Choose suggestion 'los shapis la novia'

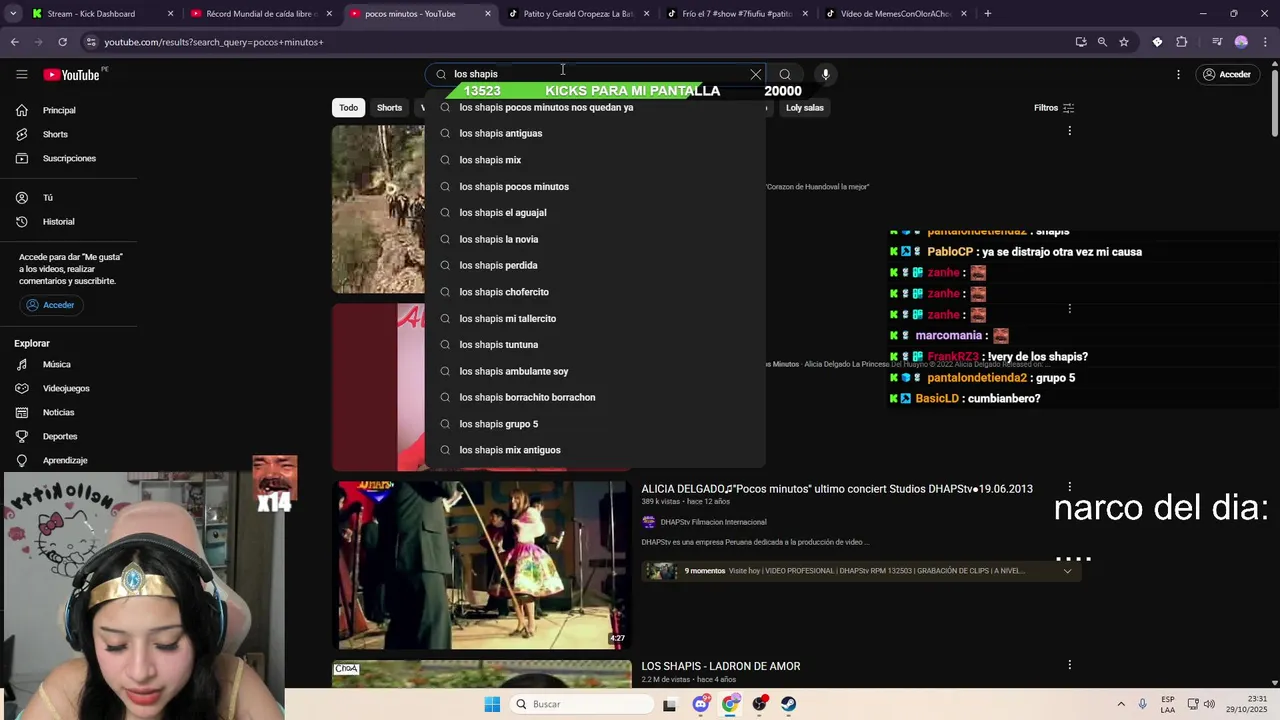[x=595, y=239]
